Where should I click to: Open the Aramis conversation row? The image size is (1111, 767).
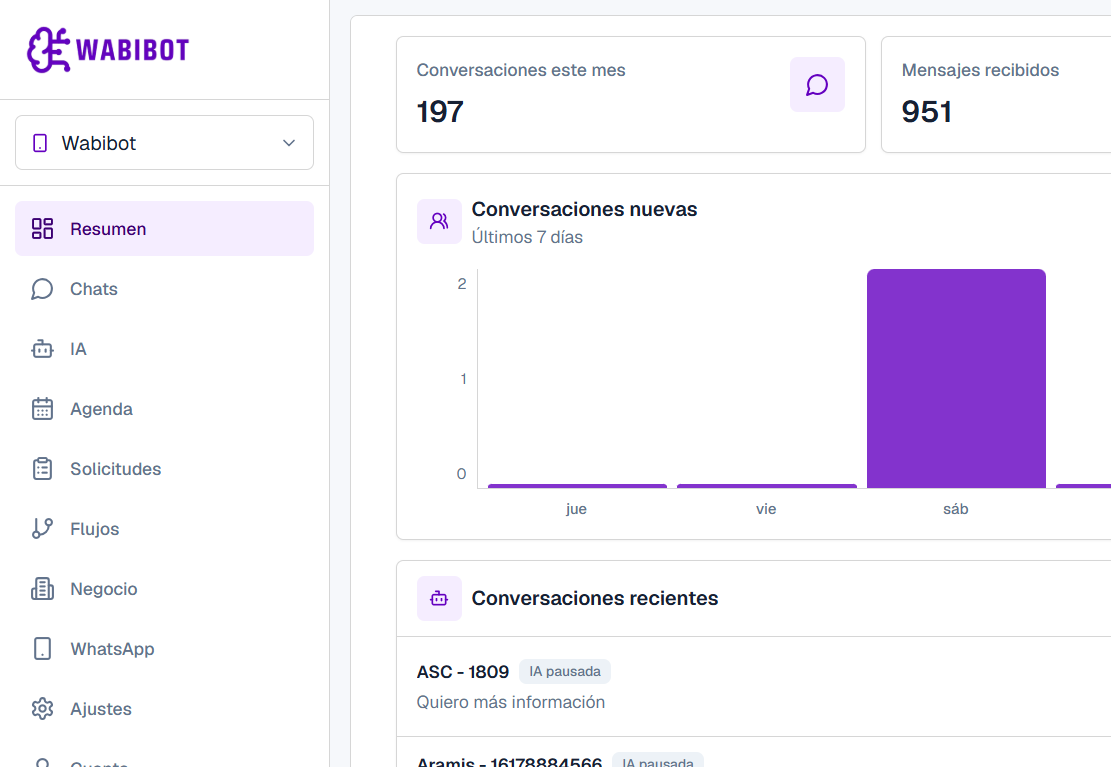(x=754, y=753)
